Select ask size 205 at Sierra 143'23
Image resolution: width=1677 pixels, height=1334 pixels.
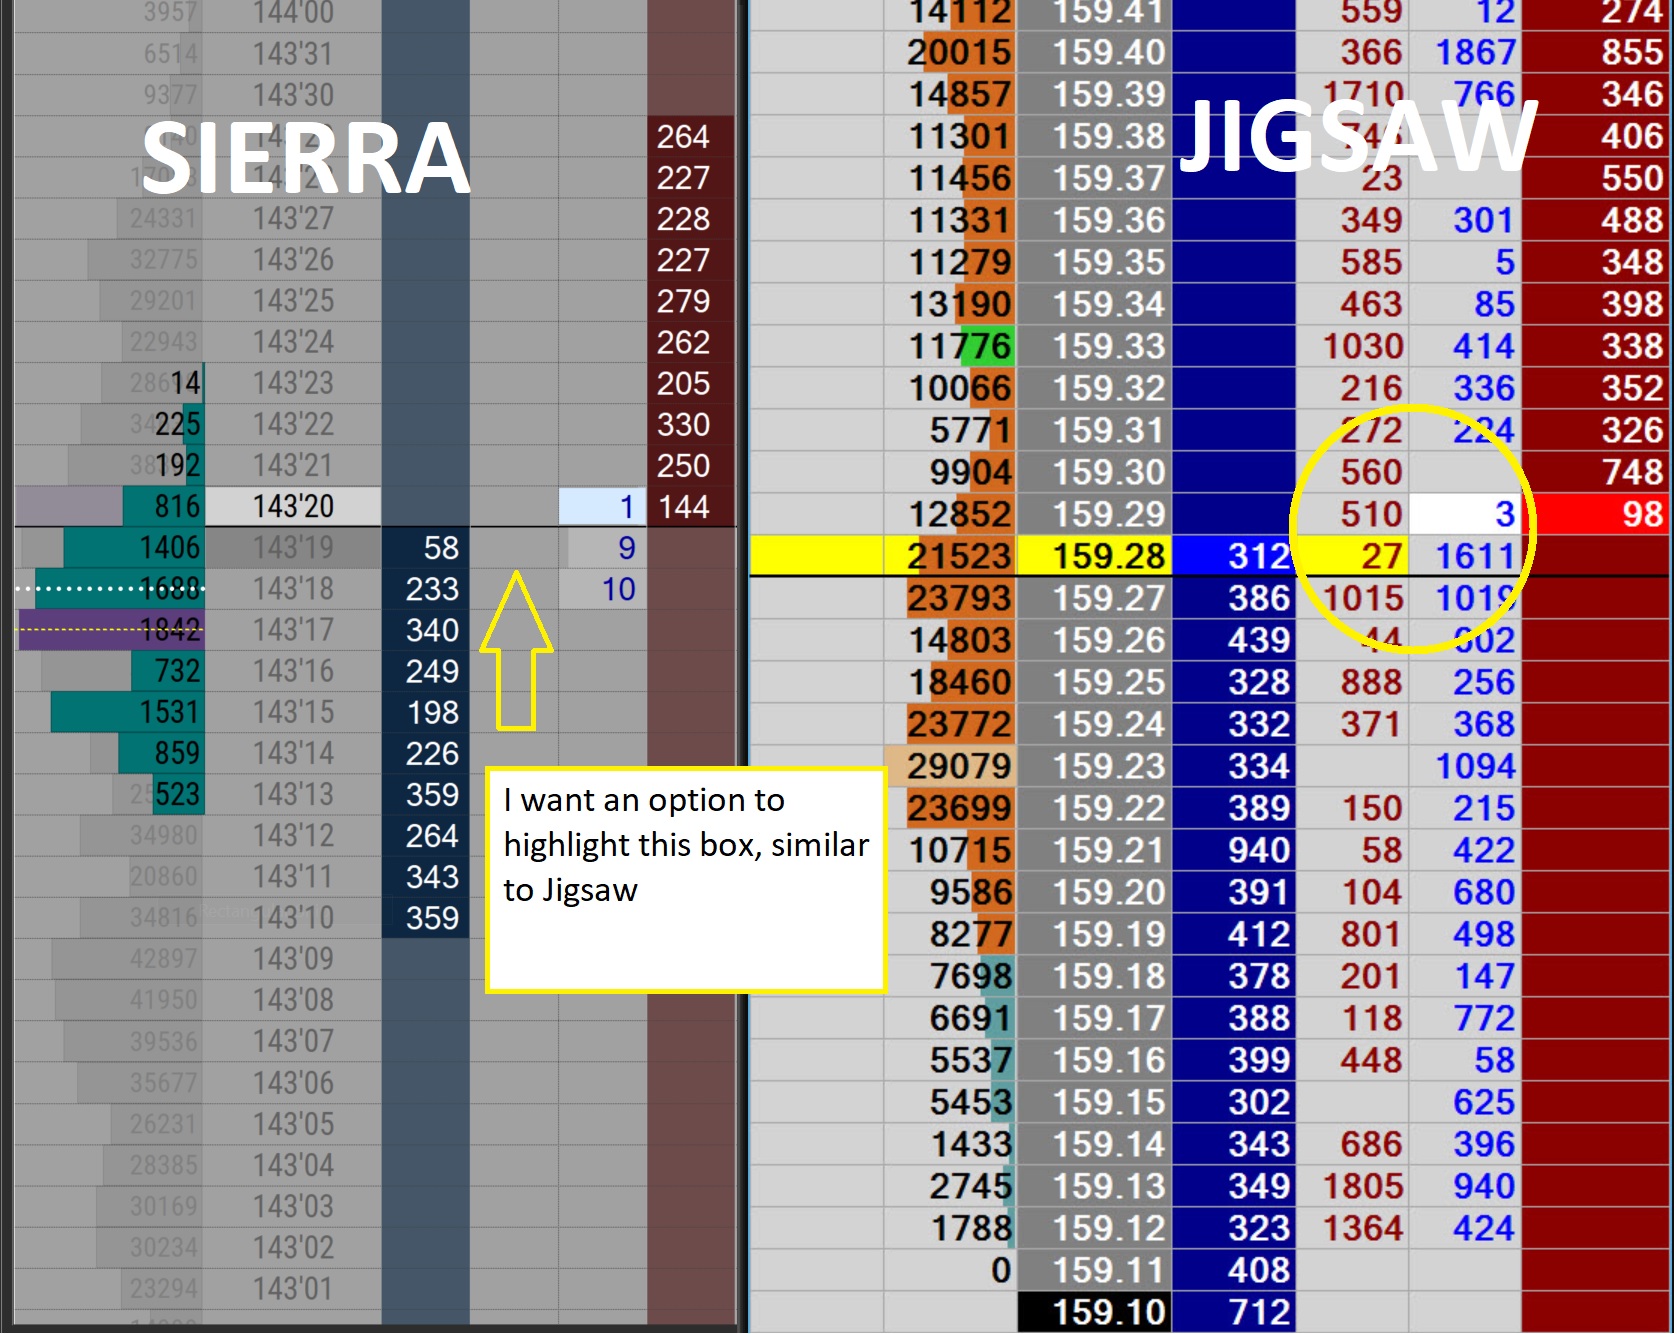point(691,383)
